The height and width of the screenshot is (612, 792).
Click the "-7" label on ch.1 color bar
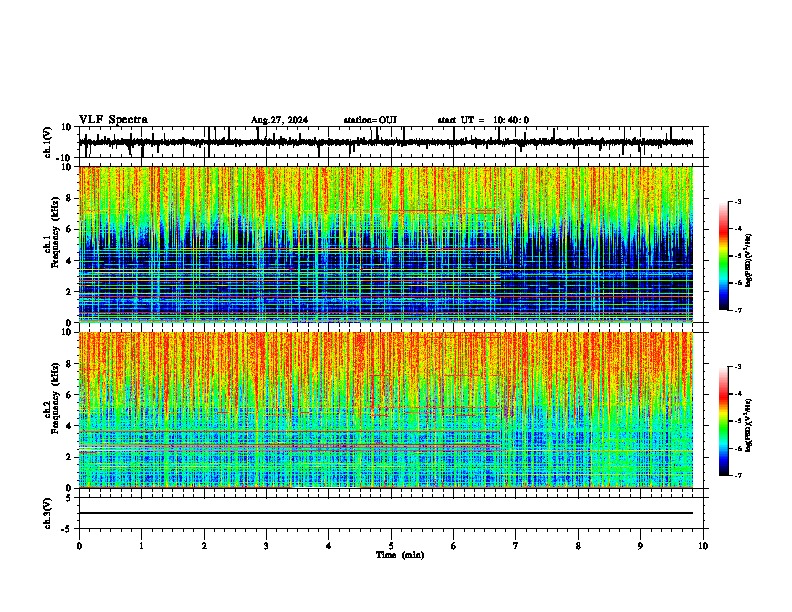pyautogui.click(x=737, y=310)
